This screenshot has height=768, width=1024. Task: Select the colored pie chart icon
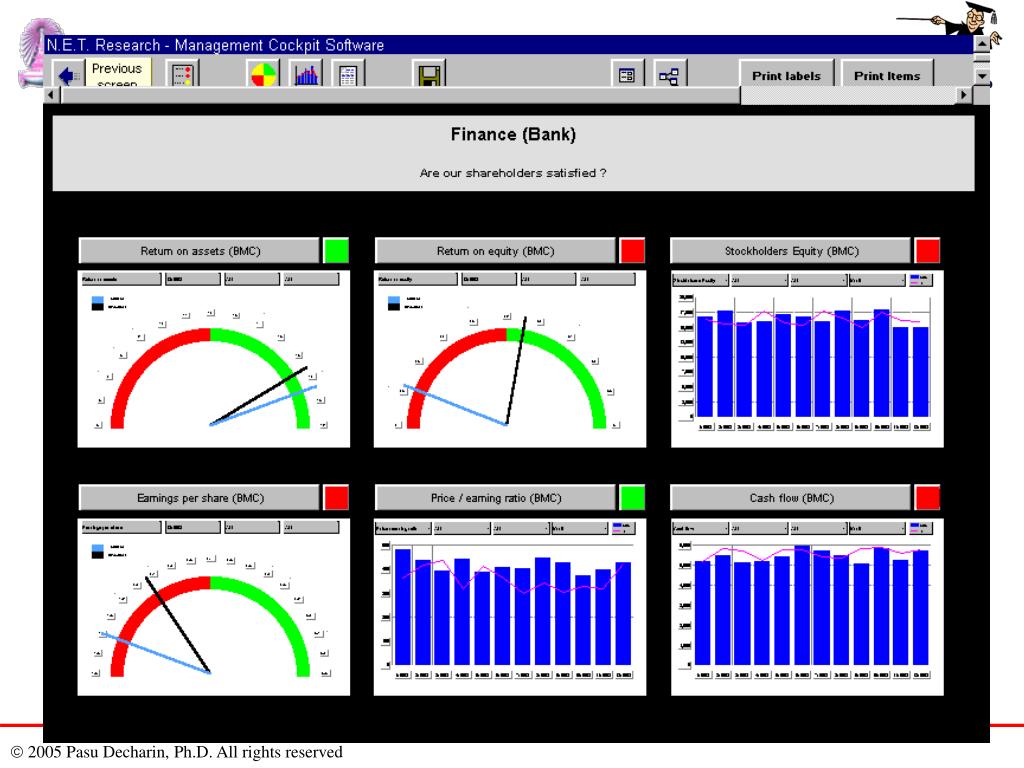(x=263, y=74)
